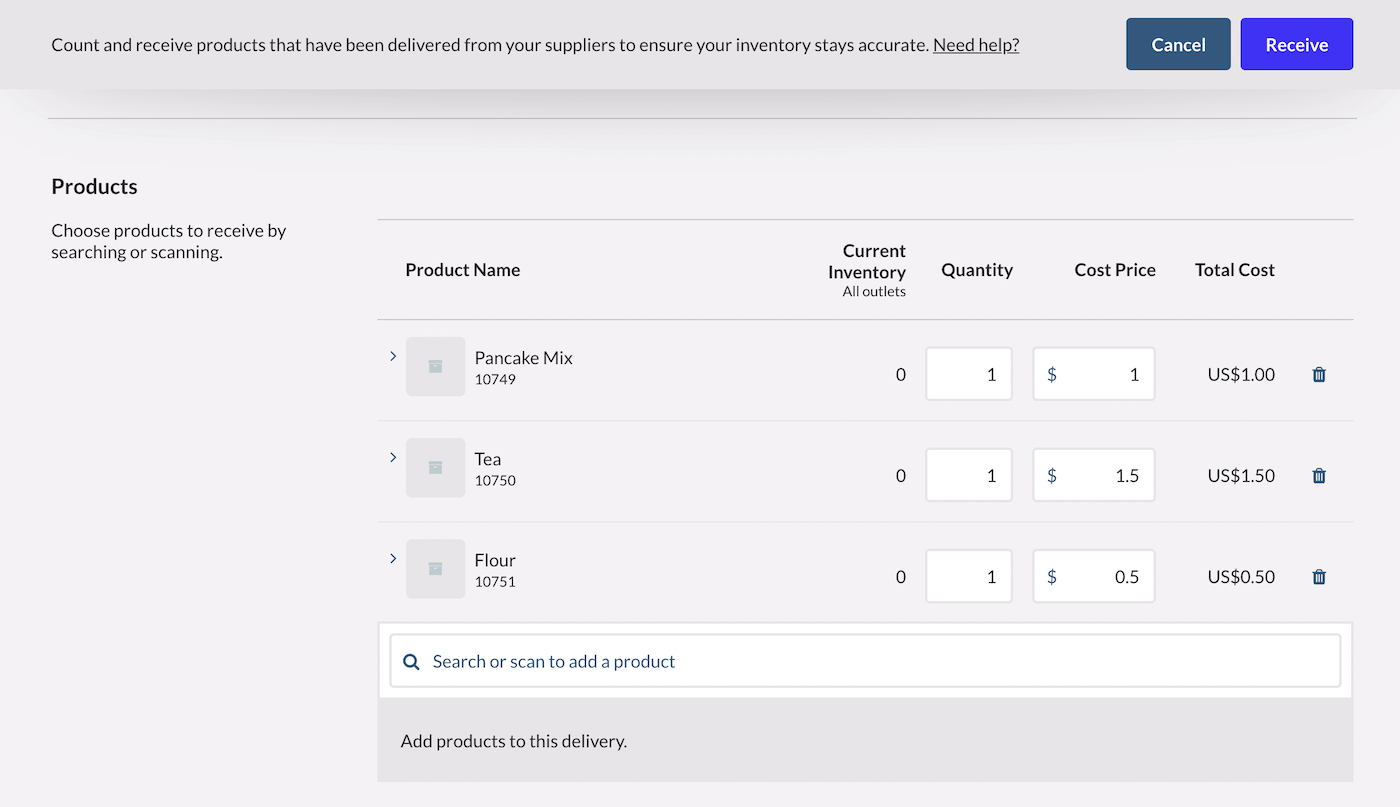Screen dimensions: 1400x807
Task: Delete Flour via the trash icon
Action: tap(1318, 576)
